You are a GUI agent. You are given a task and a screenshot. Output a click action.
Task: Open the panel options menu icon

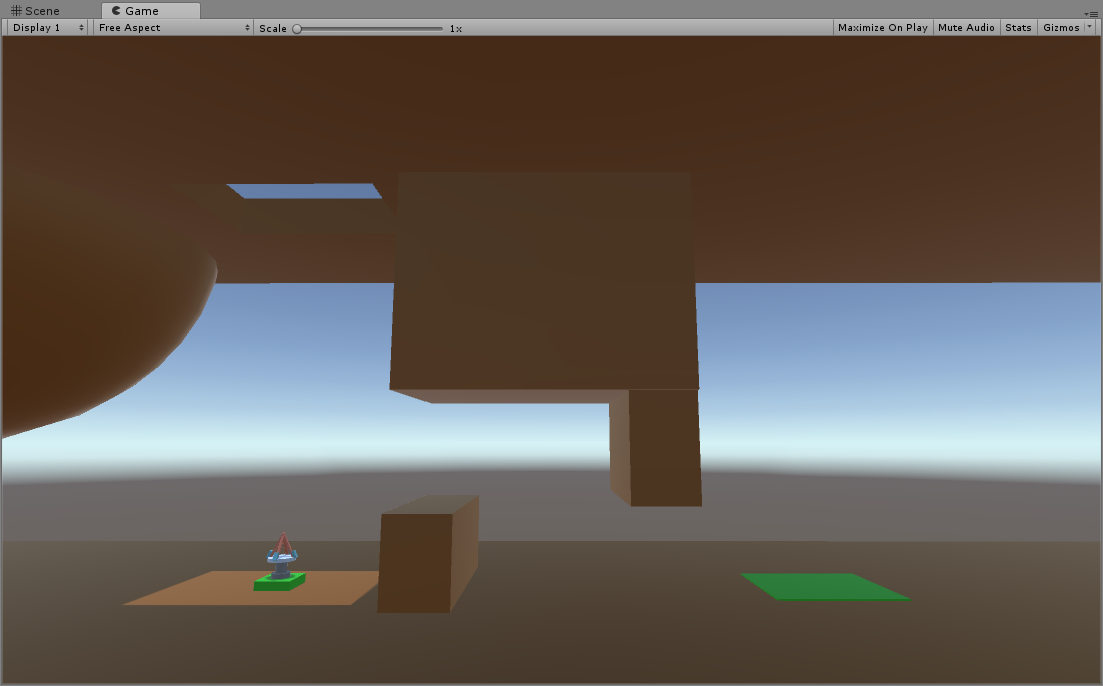point(1092,13)
